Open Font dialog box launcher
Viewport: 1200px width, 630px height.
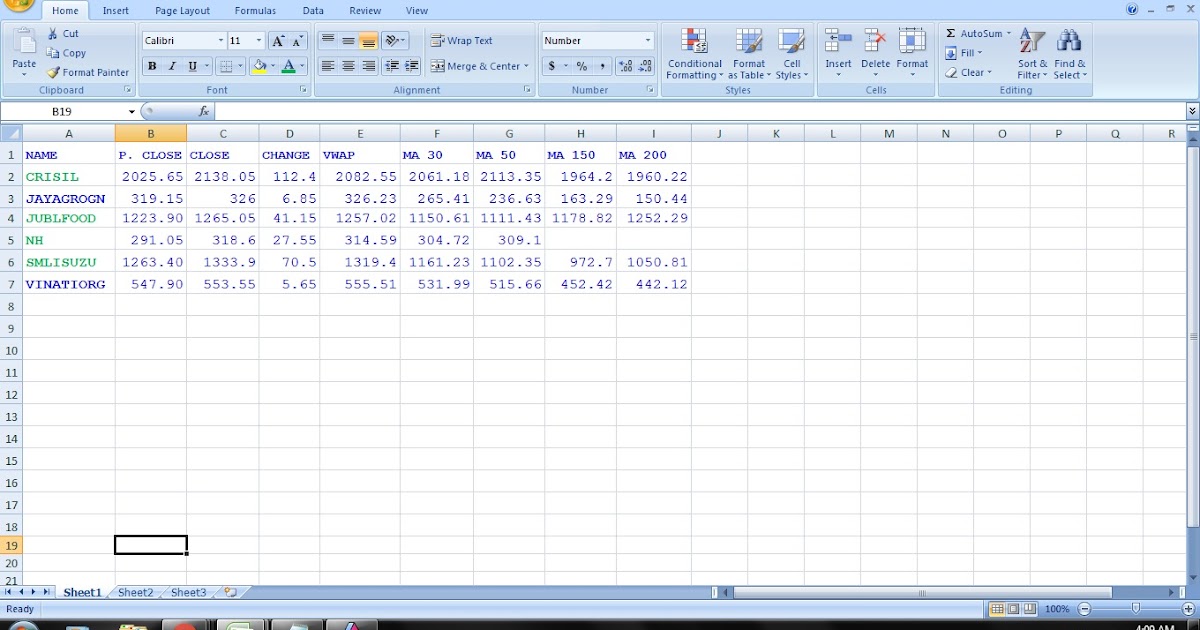[x=303, y=90]
